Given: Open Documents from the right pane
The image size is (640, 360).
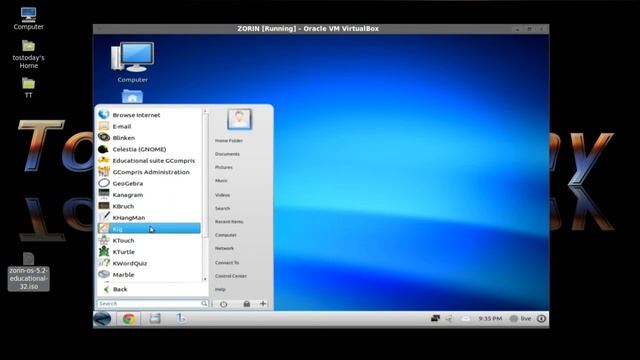Looking at the screenshot, I should click(227, 154).
